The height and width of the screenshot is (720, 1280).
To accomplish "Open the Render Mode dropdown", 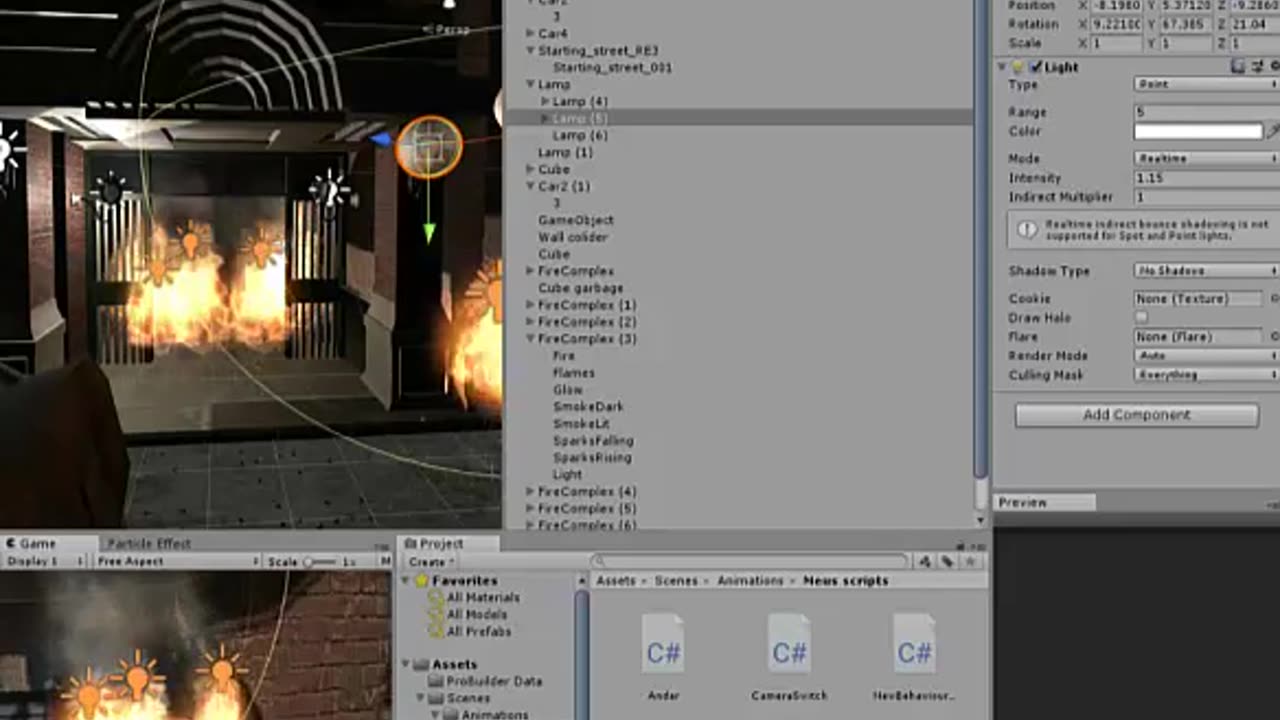I will point(1207,356).
